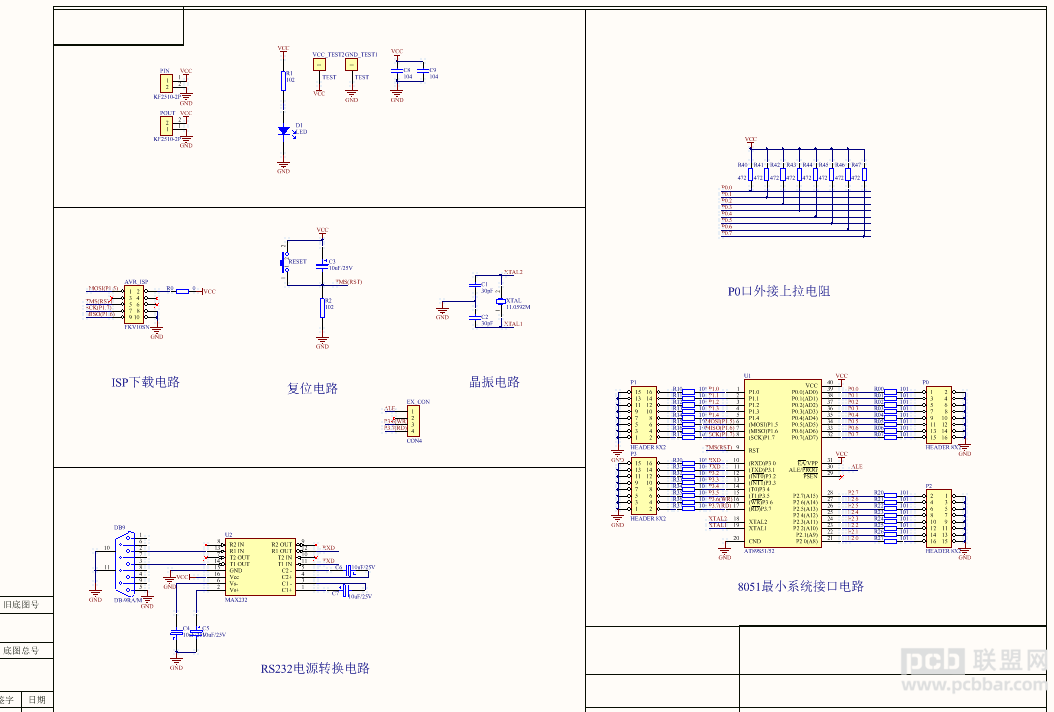Click resistor R0 next to AVR_ISP header
The image size is (1054, 712).
coord(182,291)
